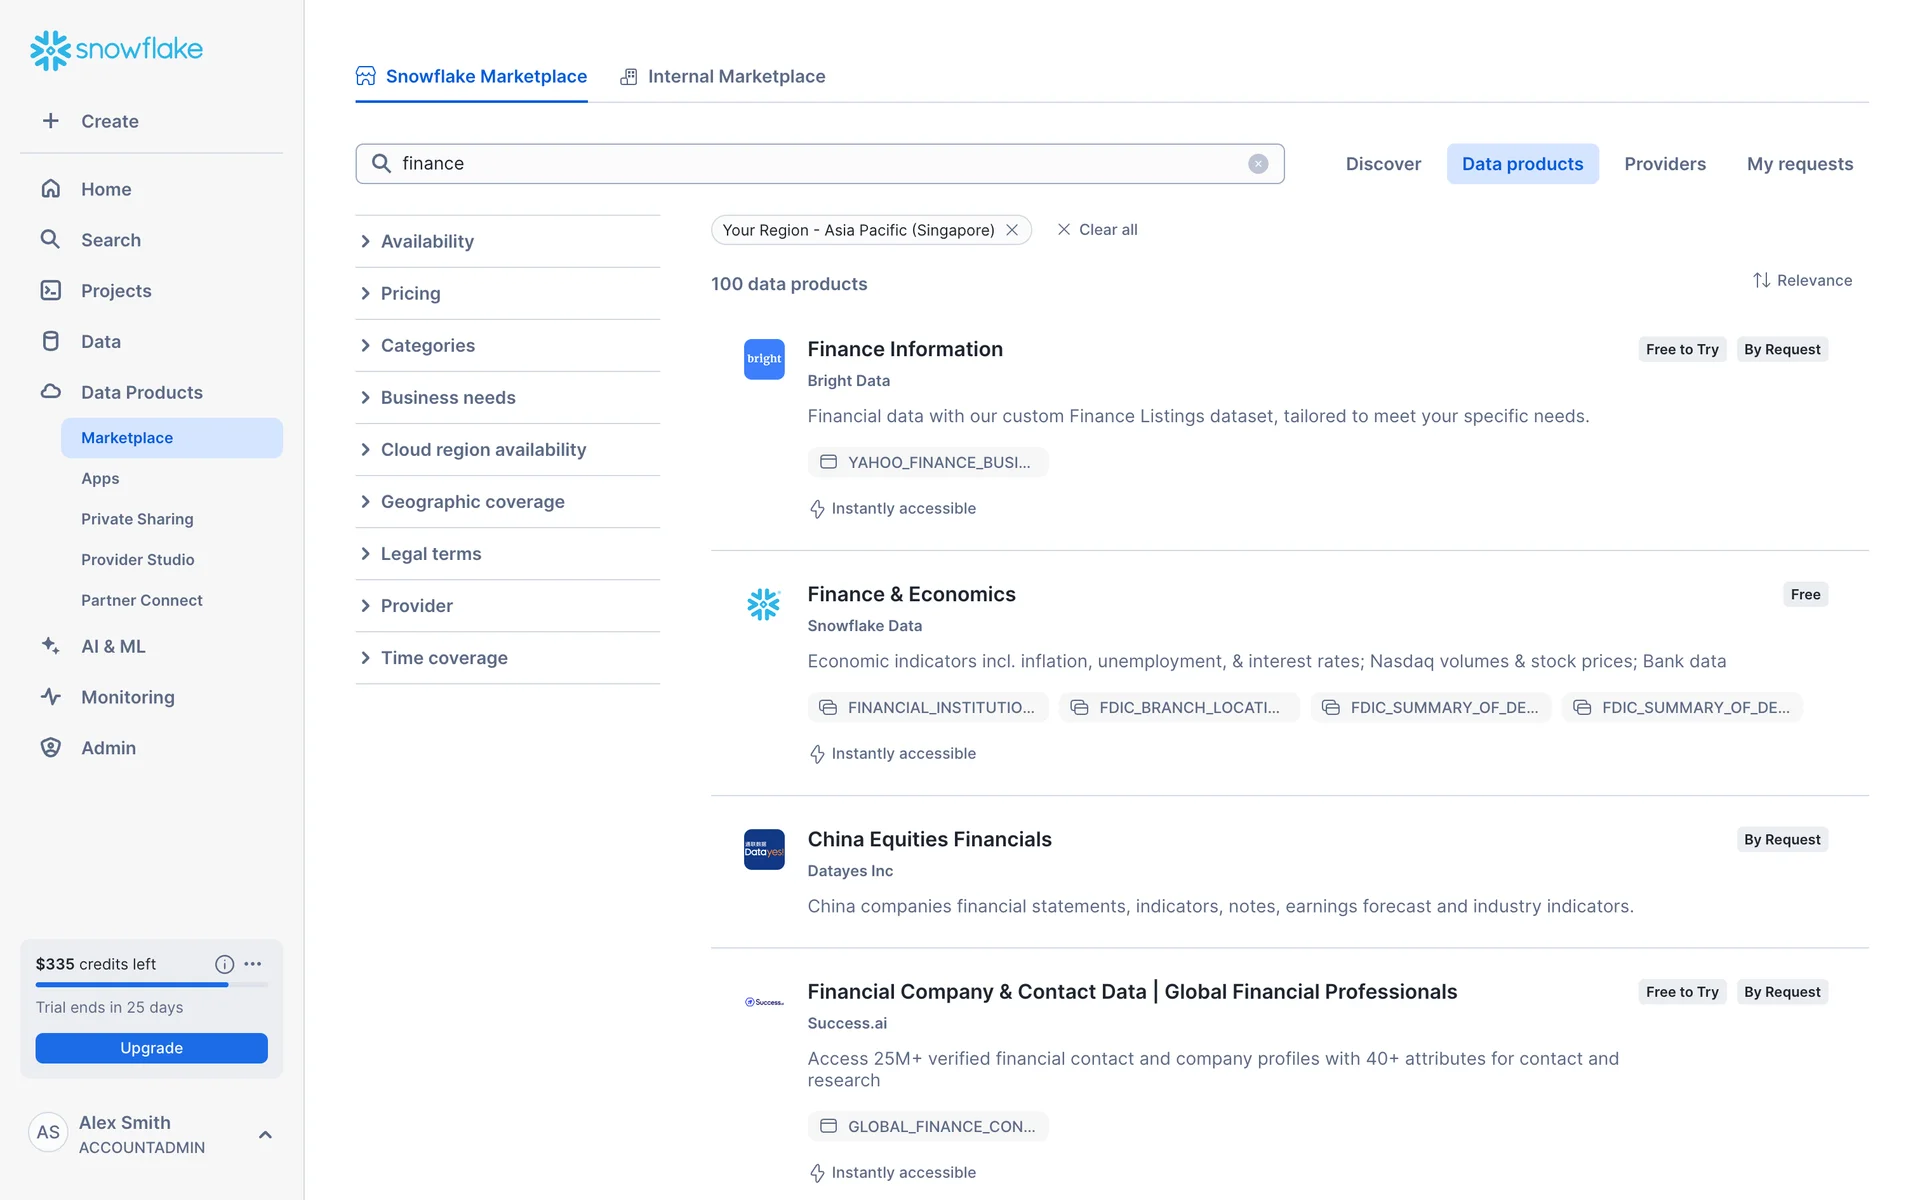Click the finance search field
This screenshot has height=1200, width=1920.
click(800, 164)
